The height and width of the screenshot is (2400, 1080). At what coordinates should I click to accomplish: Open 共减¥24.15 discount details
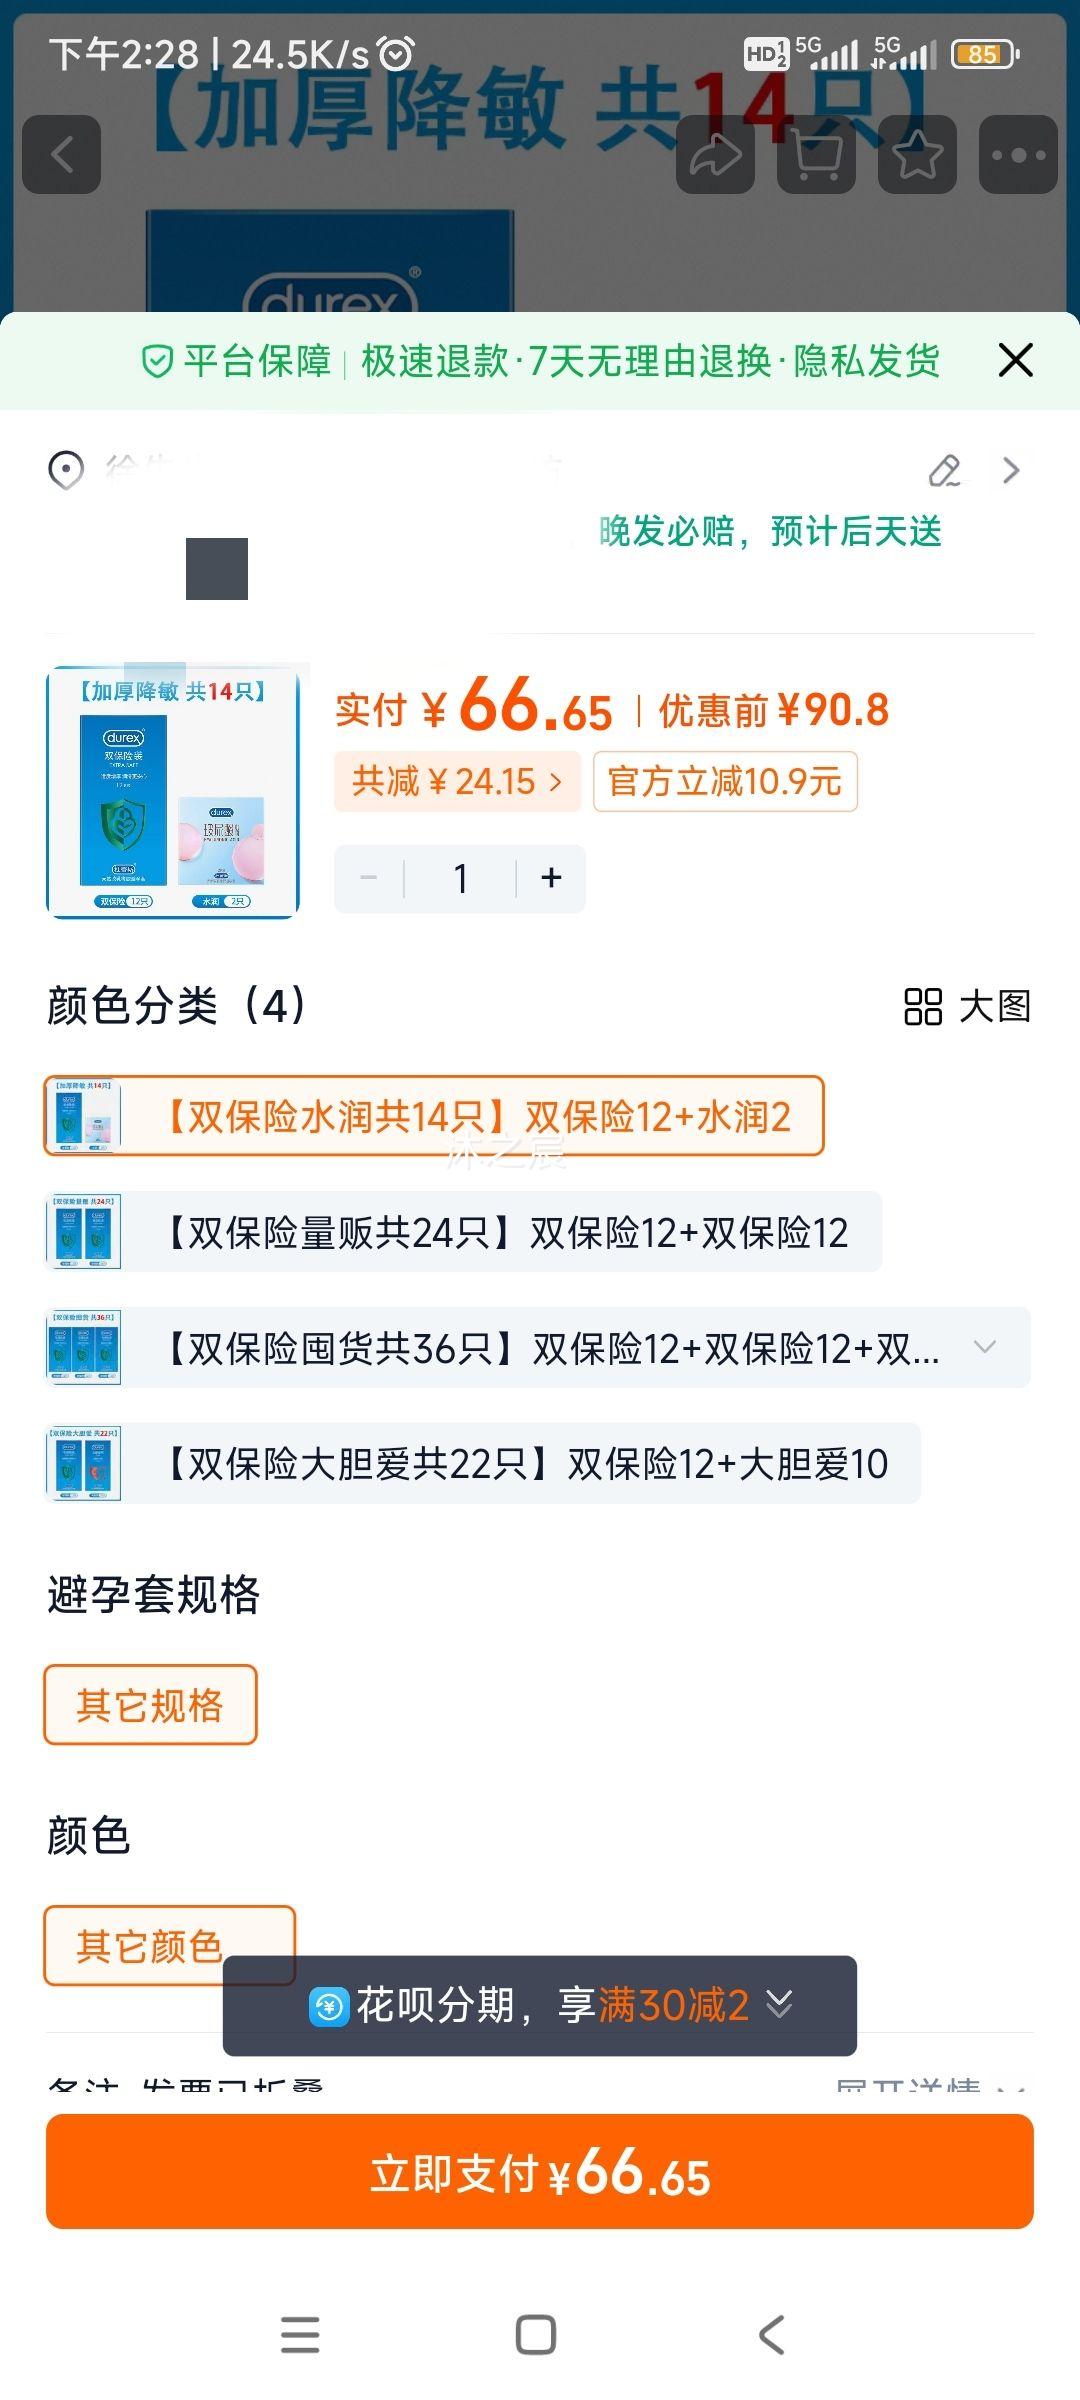click(457, 781)
